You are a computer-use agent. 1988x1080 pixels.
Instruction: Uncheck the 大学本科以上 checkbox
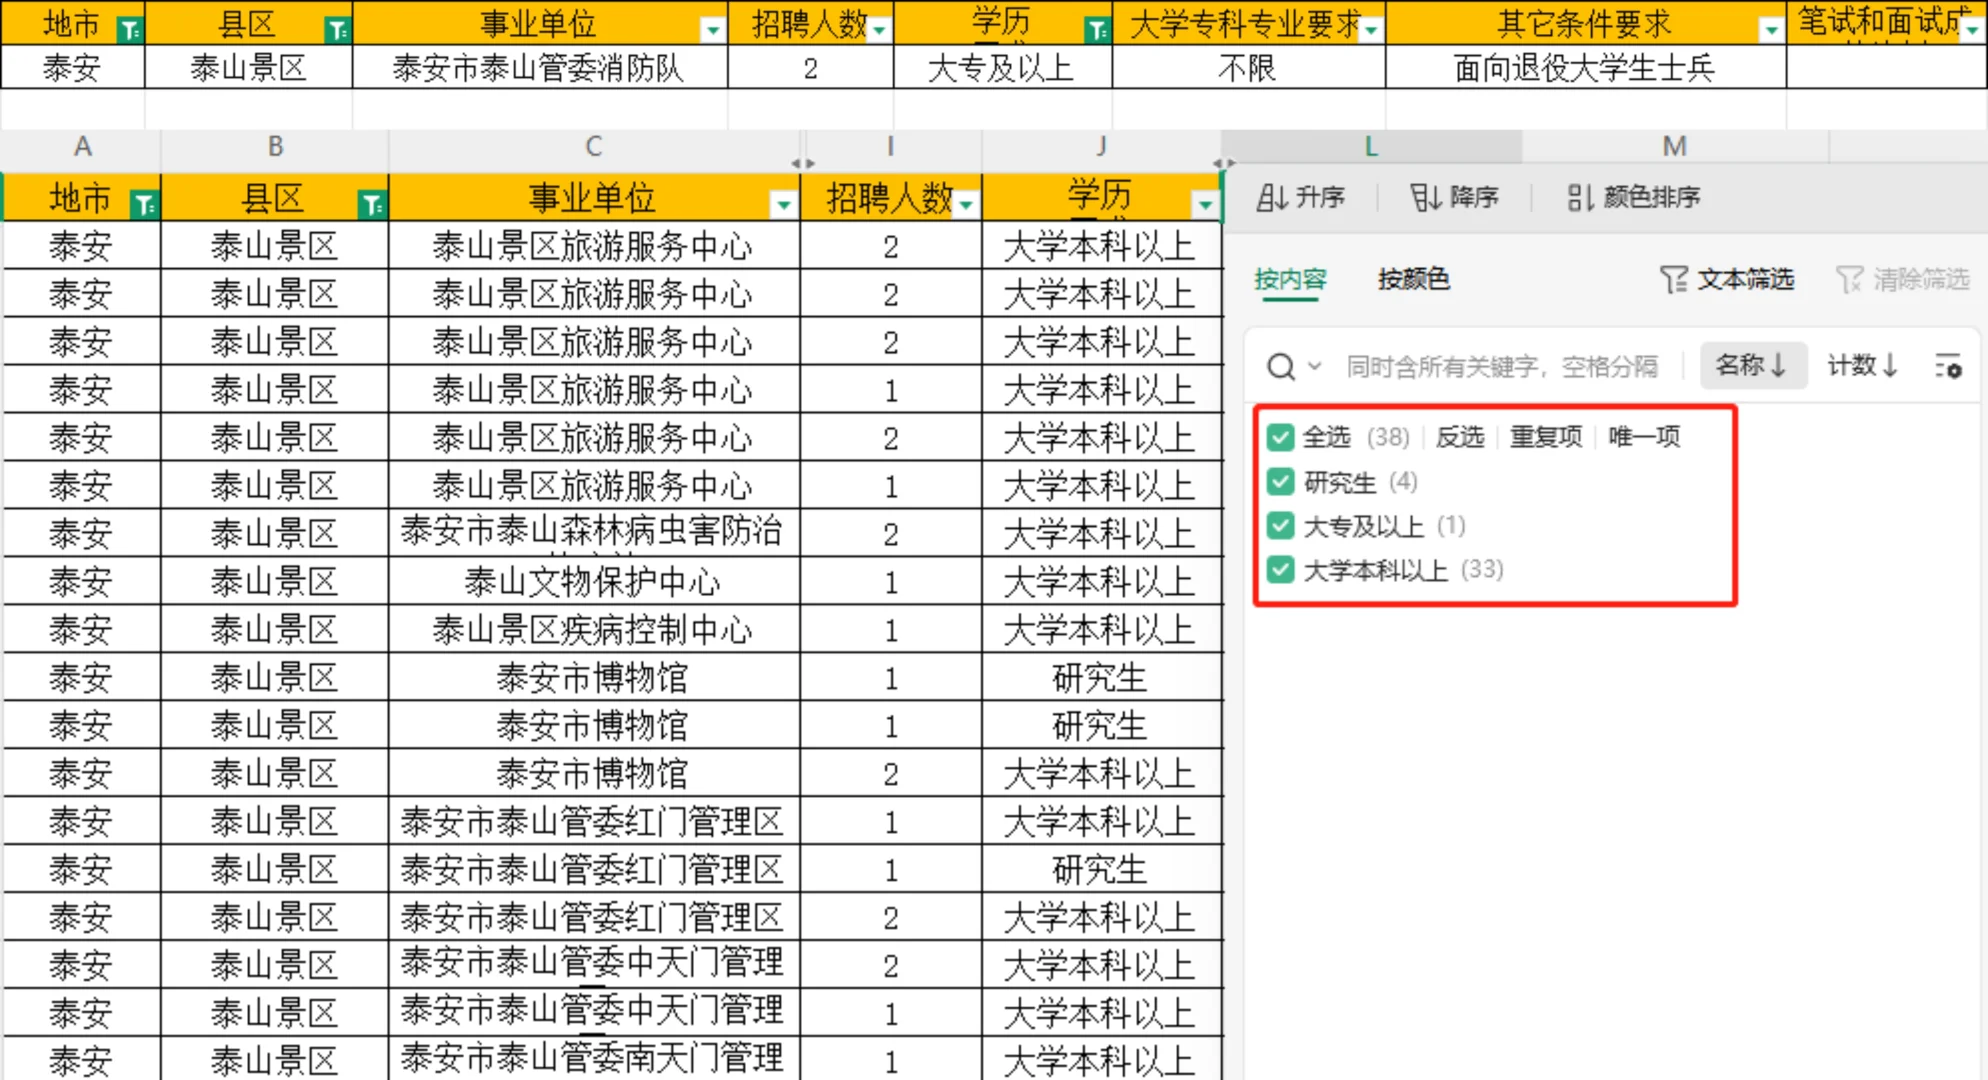[1280, 570]
